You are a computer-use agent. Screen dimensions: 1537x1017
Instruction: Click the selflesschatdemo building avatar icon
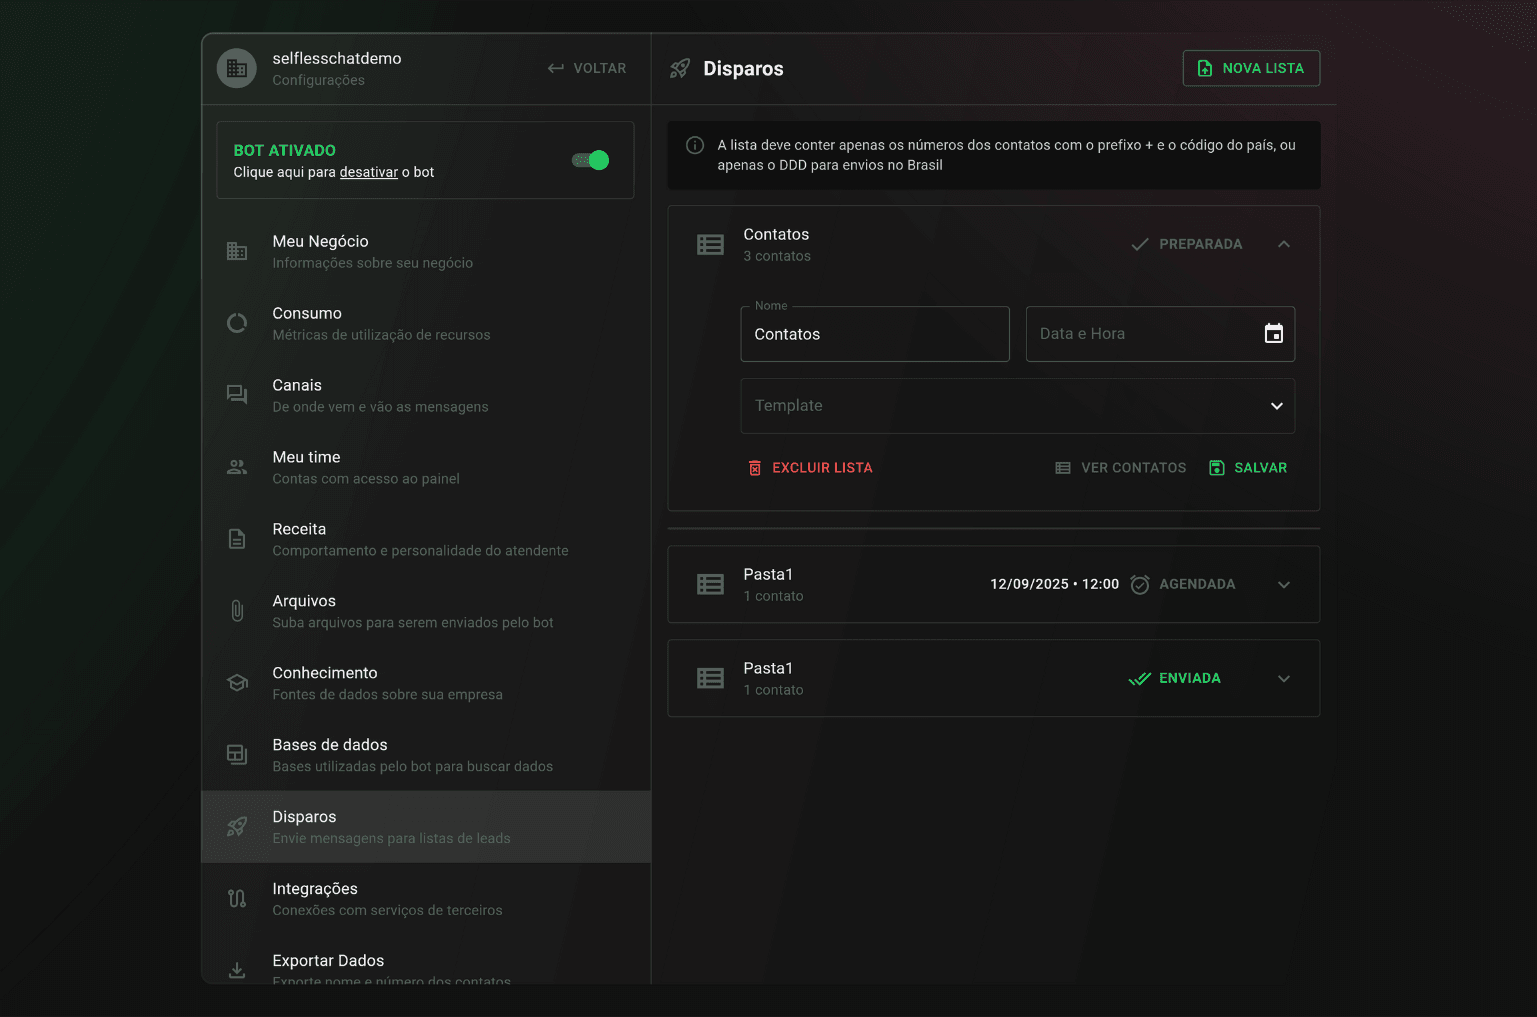[x=237, y=68]
